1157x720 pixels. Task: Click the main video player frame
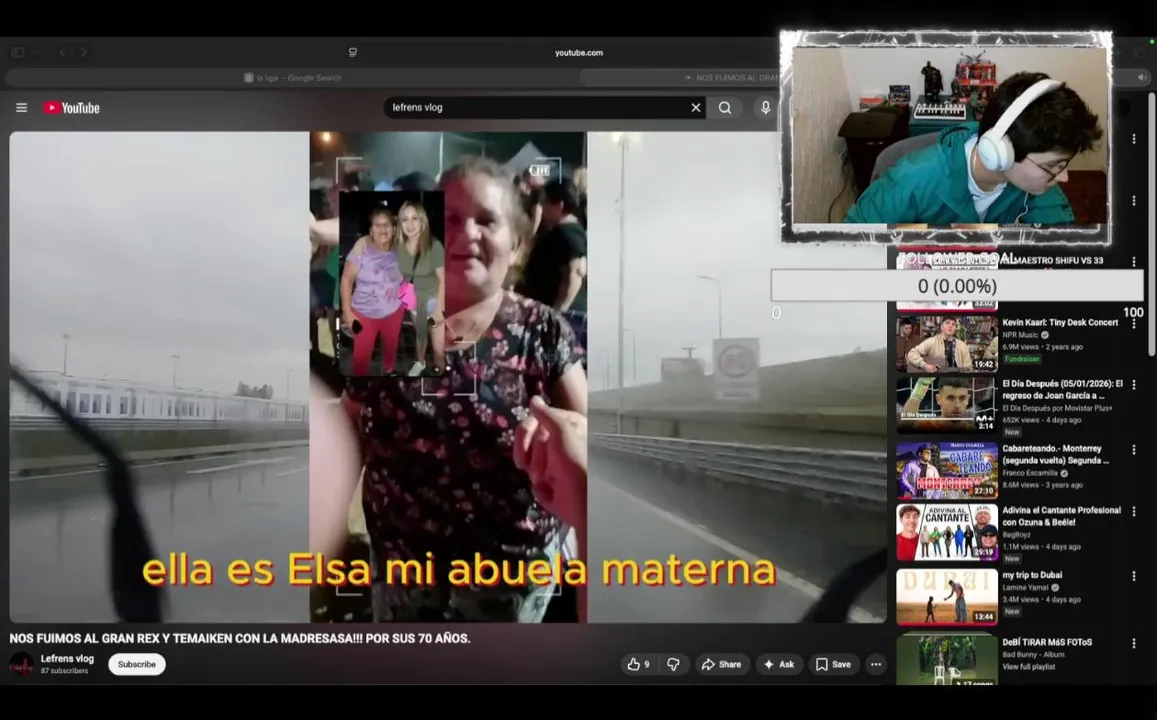(x=448, y=377)
